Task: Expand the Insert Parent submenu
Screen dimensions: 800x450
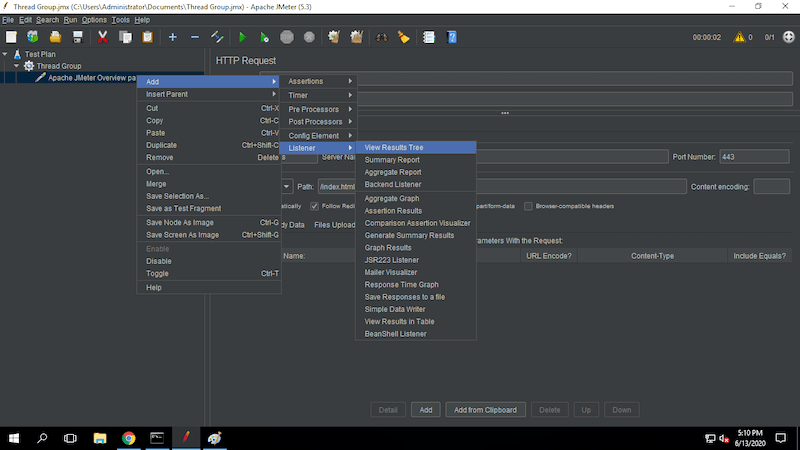Action: (209, 94)
